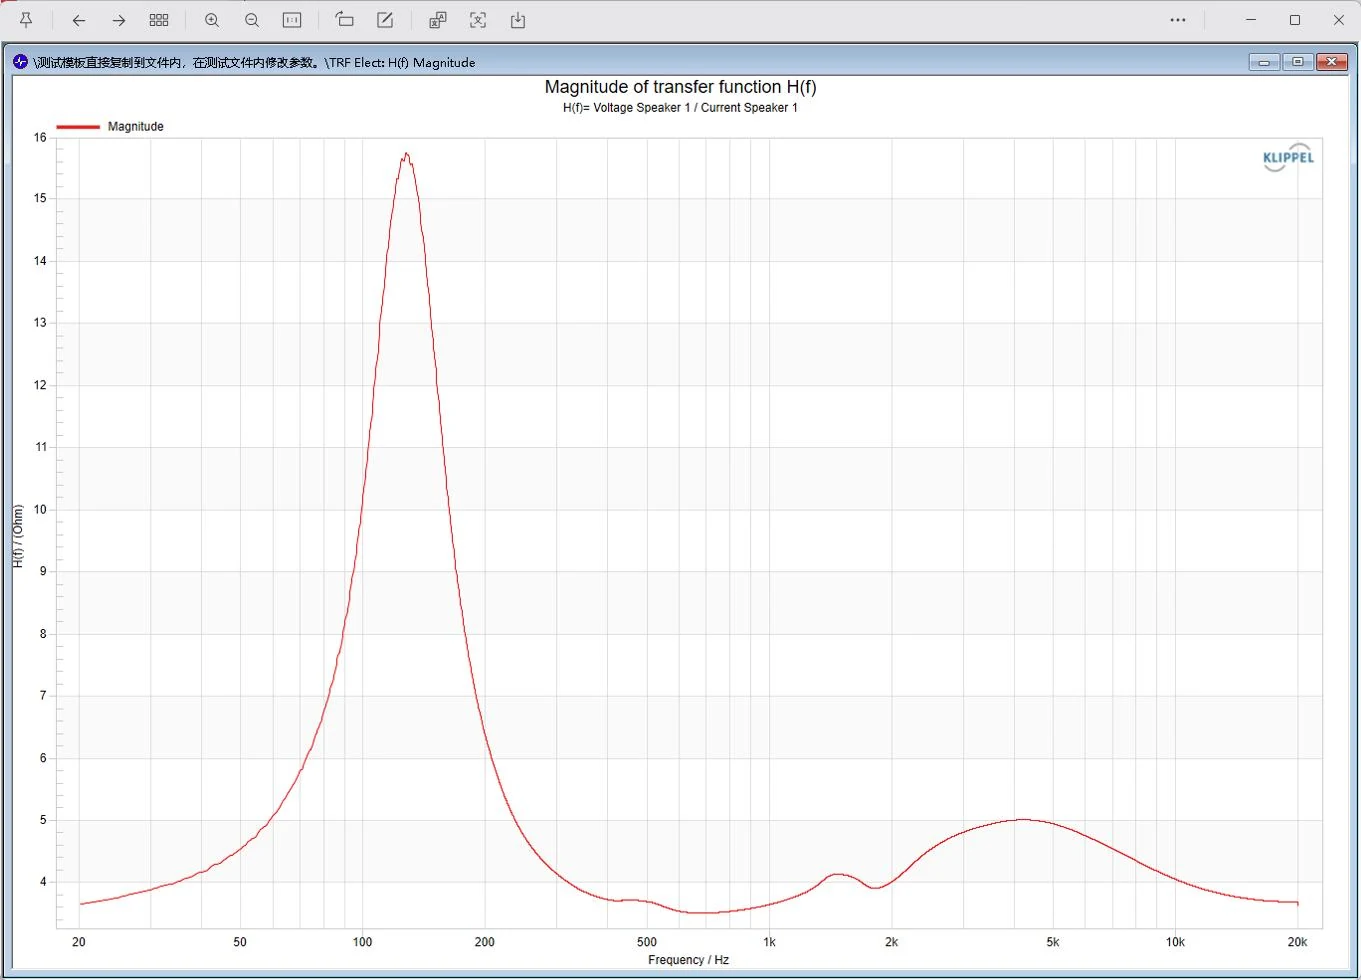Go to the next image

119,20
